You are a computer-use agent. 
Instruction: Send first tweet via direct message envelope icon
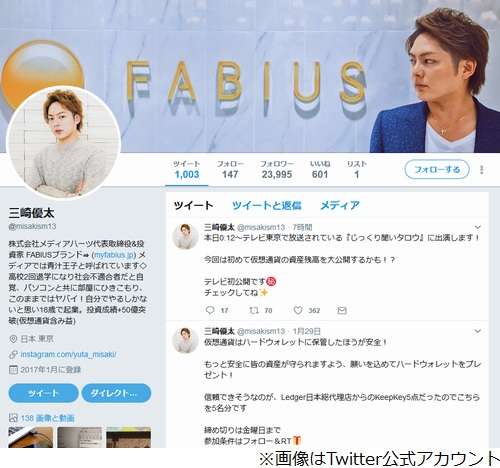pyautogui.click(x=342, y=310)
